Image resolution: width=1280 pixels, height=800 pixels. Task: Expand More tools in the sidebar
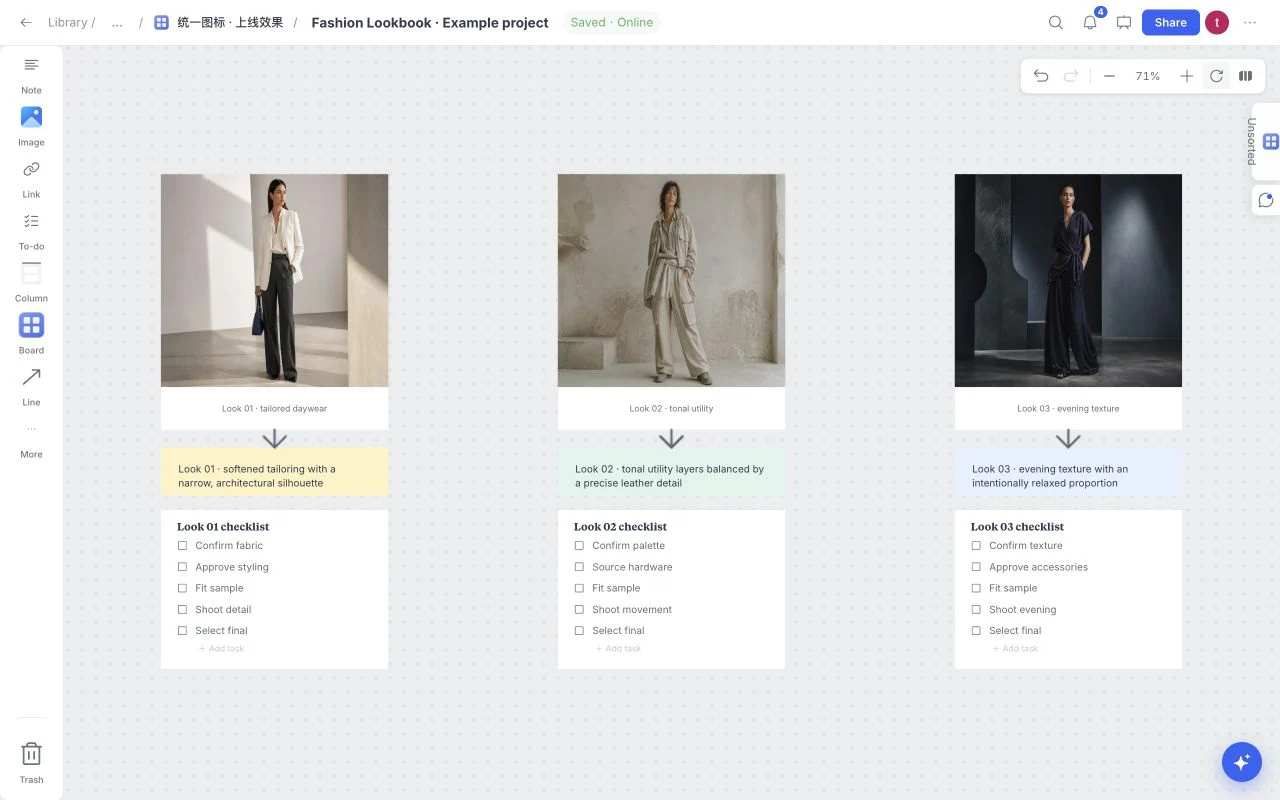coord(31,440)
